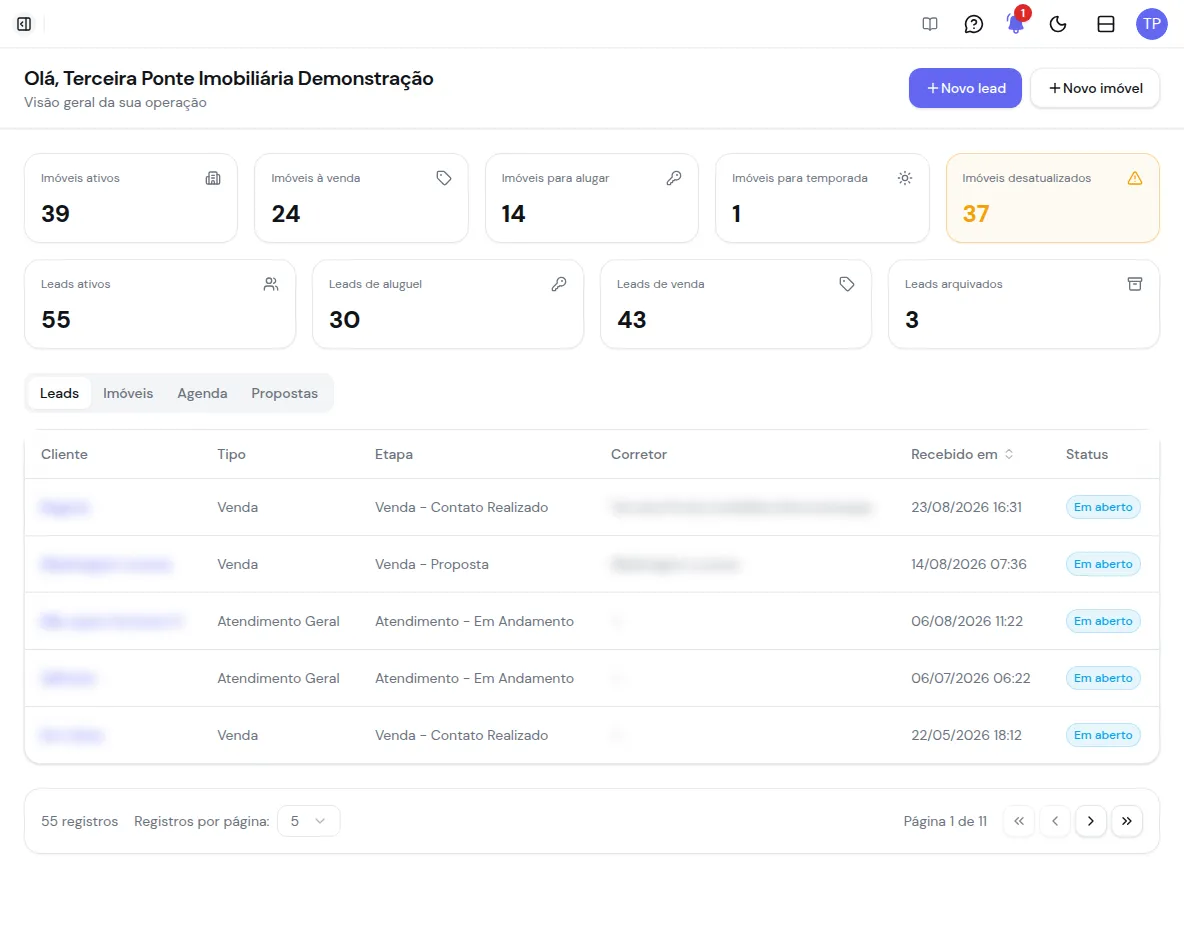The height and width of the screenshot is (940, 1184).
Task: Click Em aberto badge for 14/08/2026 lead
Action: tap(1102, 565)
